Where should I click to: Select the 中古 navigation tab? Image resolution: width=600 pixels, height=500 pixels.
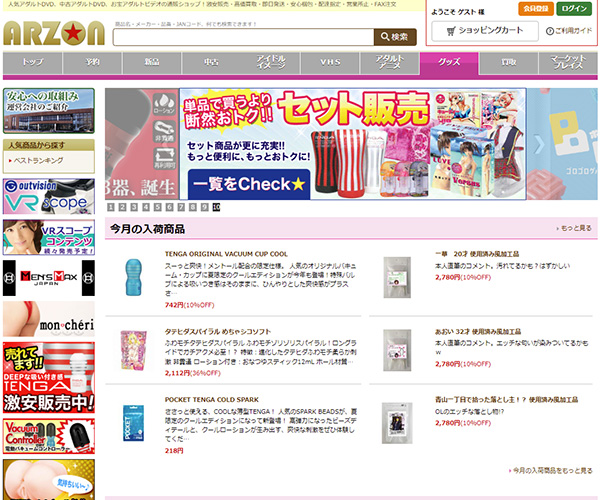[x=211, y=62]
